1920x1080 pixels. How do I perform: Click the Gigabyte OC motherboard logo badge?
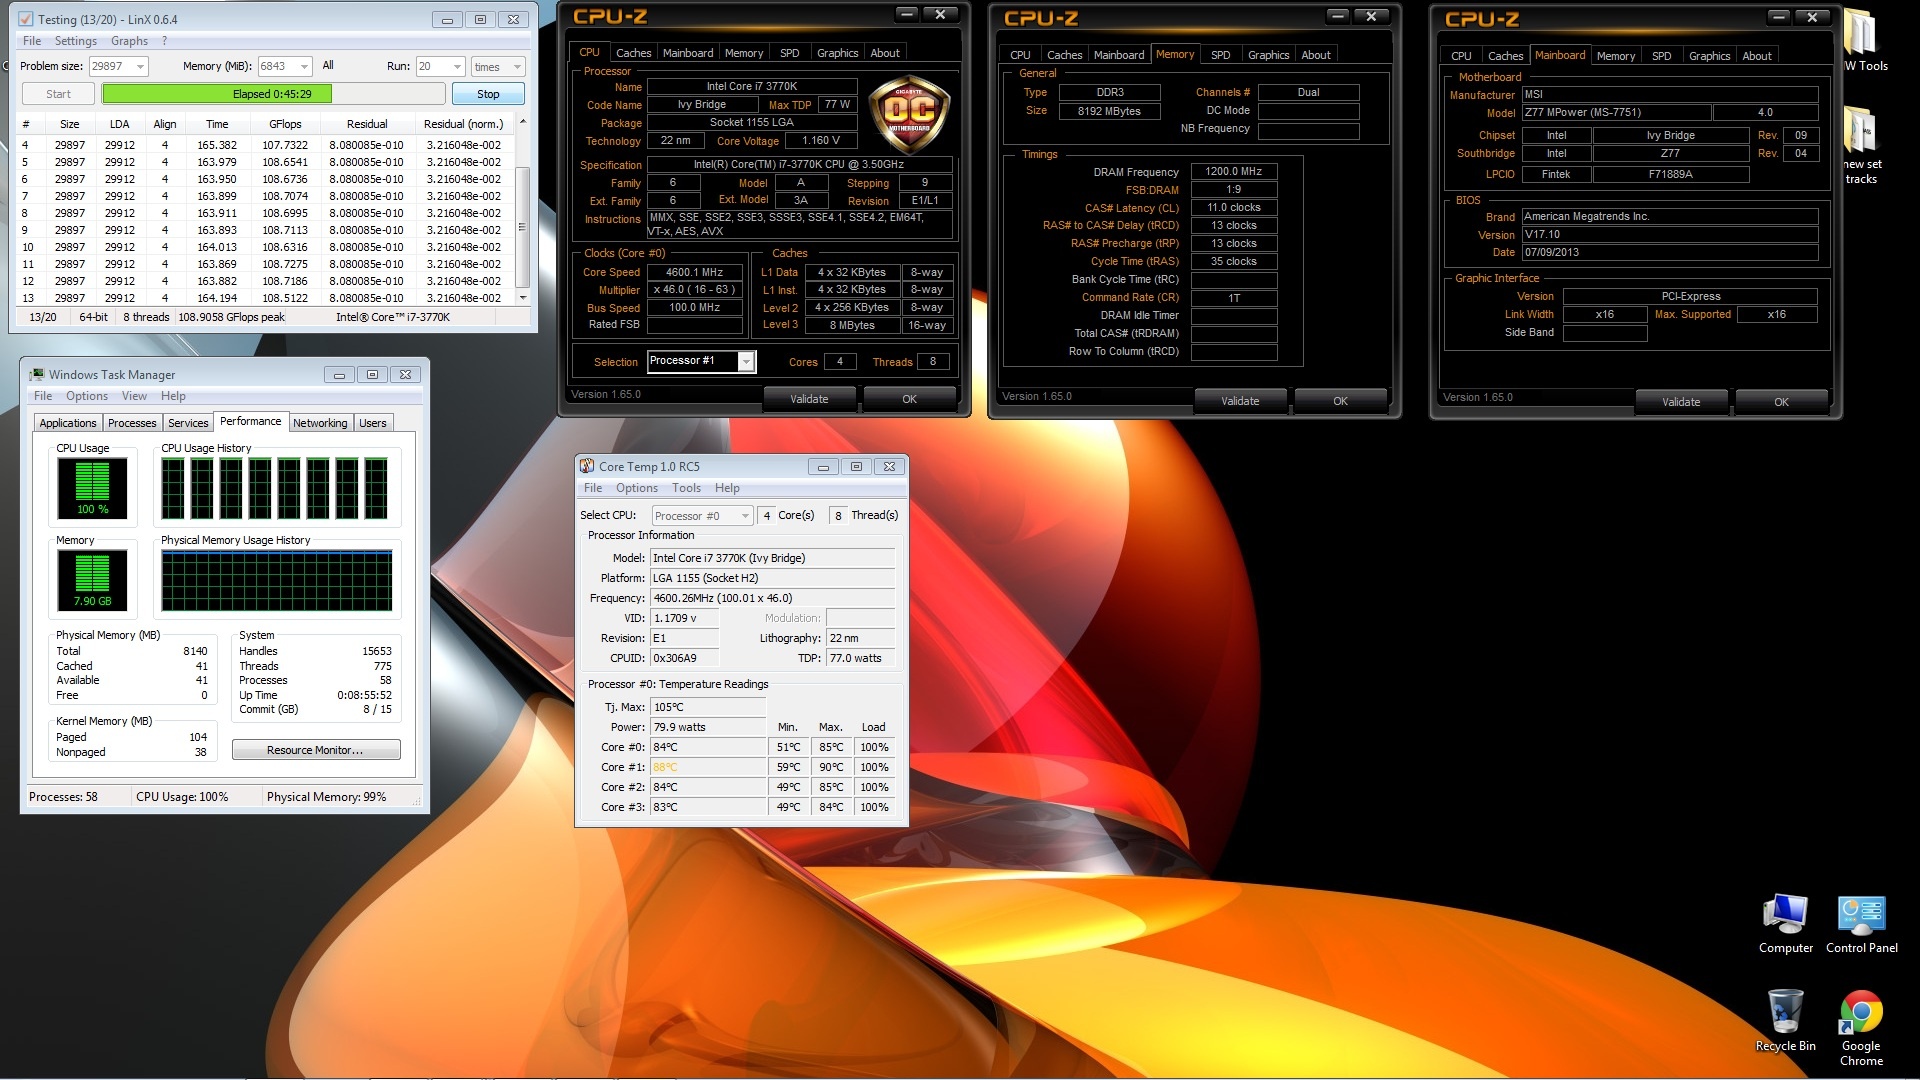(x=909, y=113)
